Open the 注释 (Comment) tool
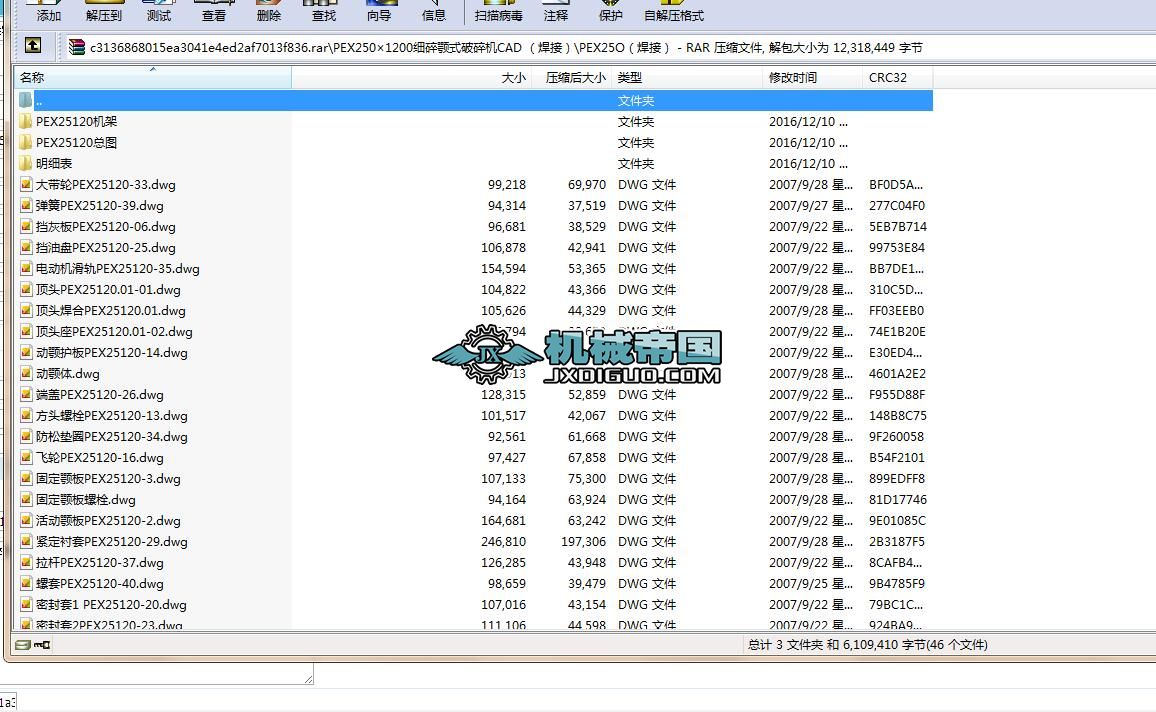Image resolution: width=1156 pixels, height=712 pixels. (x=556, y=12)
